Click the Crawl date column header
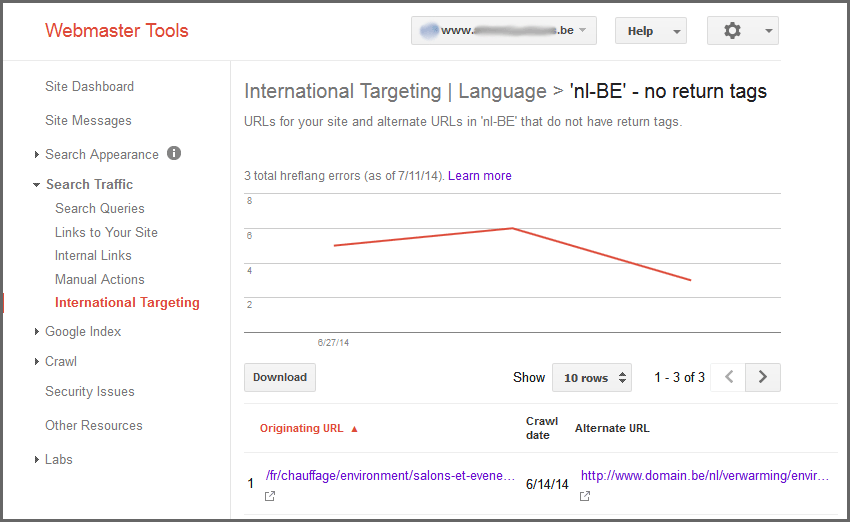 point(542,428)
